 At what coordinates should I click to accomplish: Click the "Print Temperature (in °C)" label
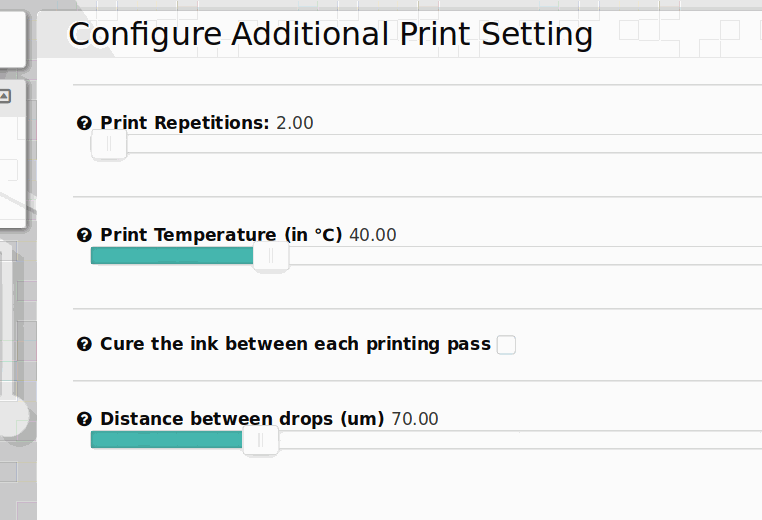point(221,235)
